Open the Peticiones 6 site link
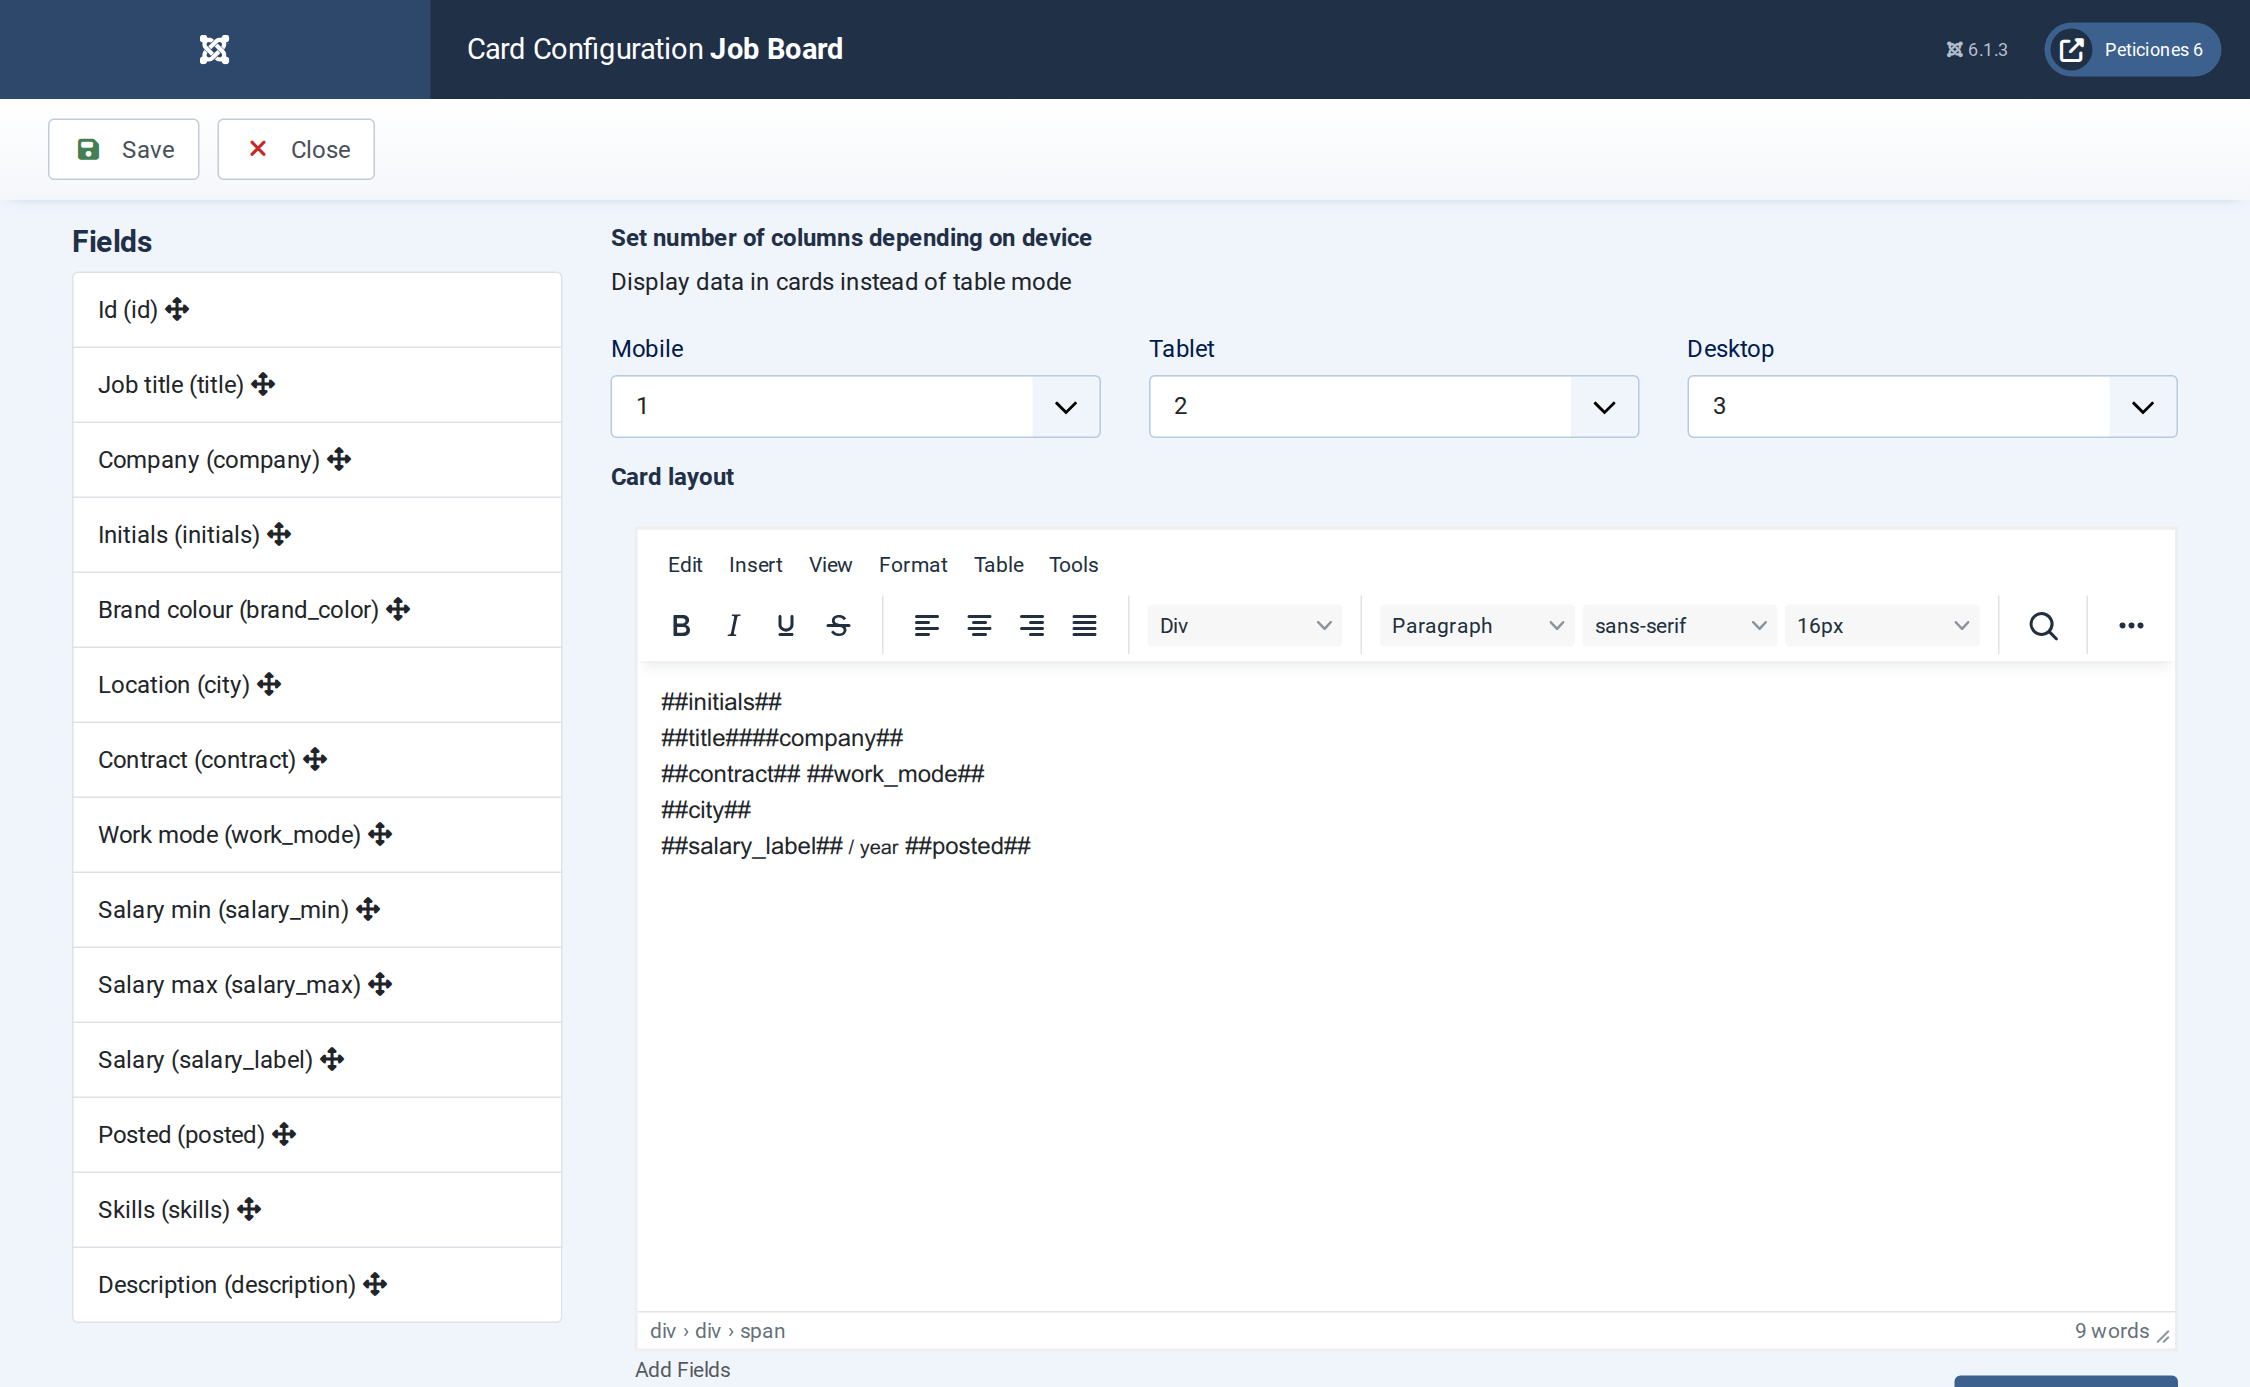Screen dimensions: 2250x1387 (x=2132, y=49)
